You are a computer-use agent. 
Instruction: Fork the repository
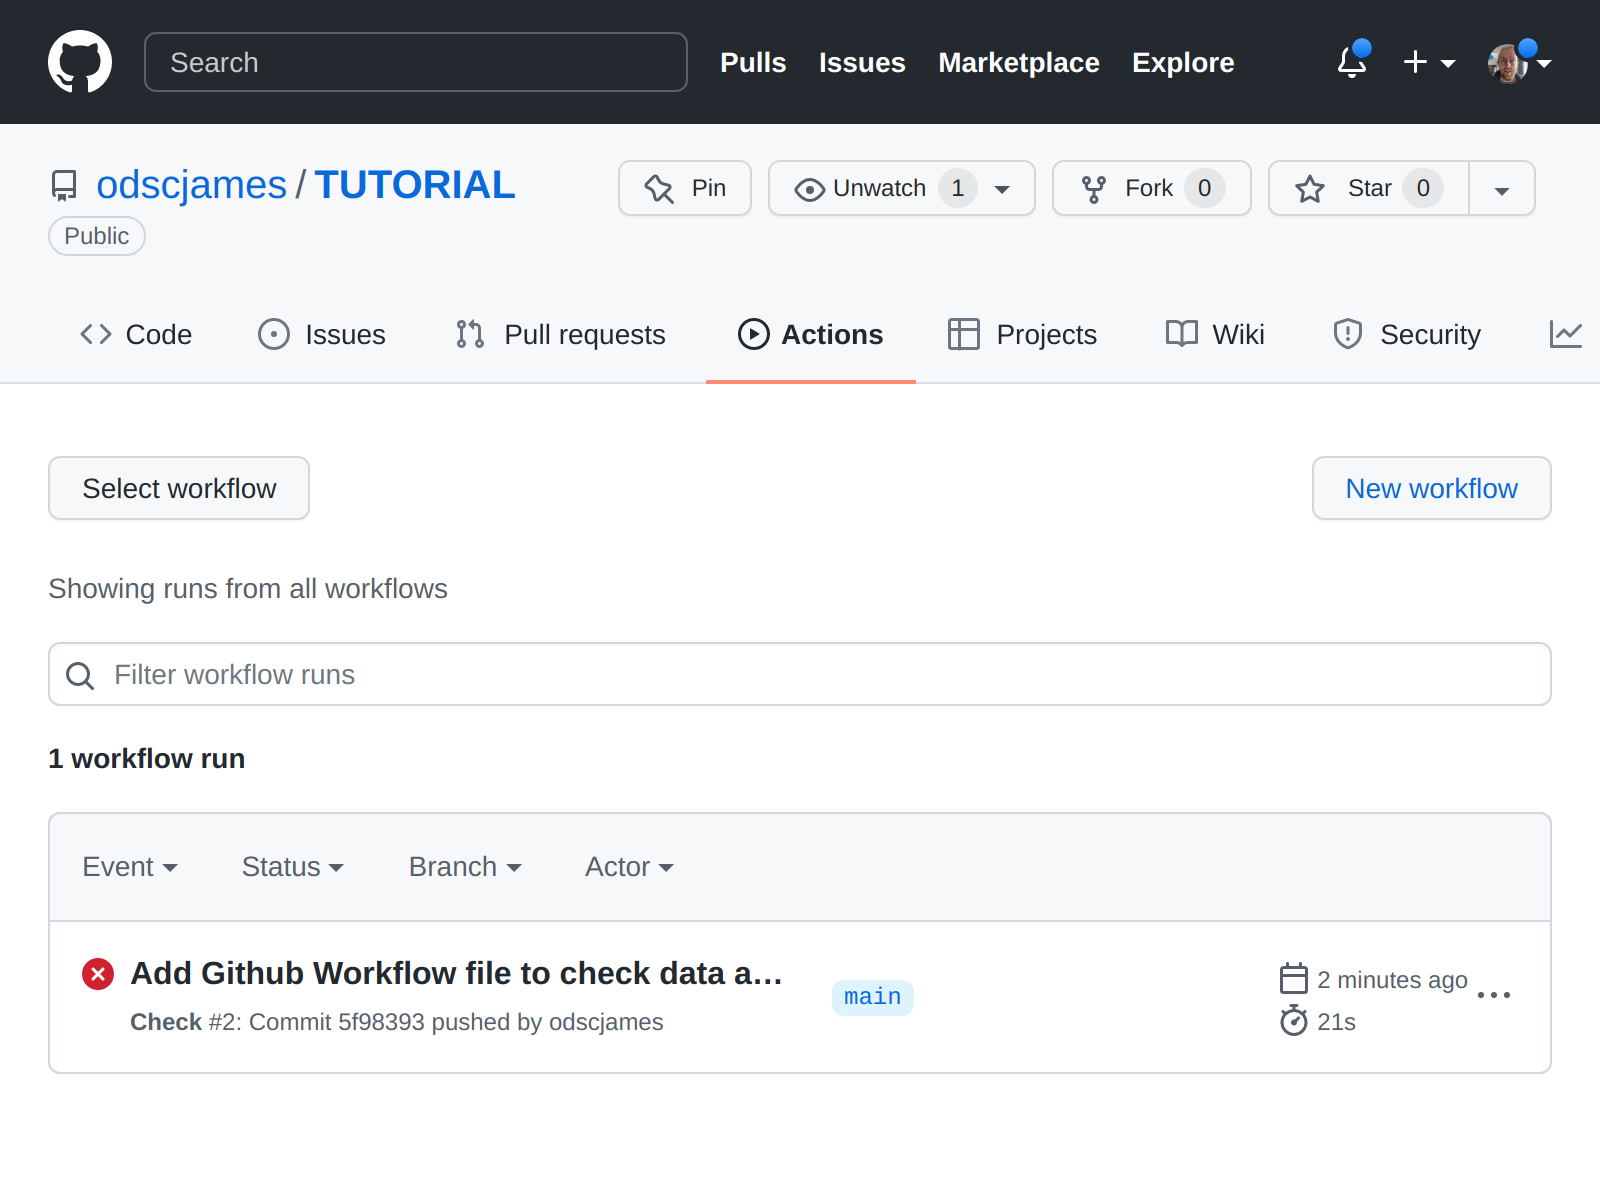click(1152, 188)
